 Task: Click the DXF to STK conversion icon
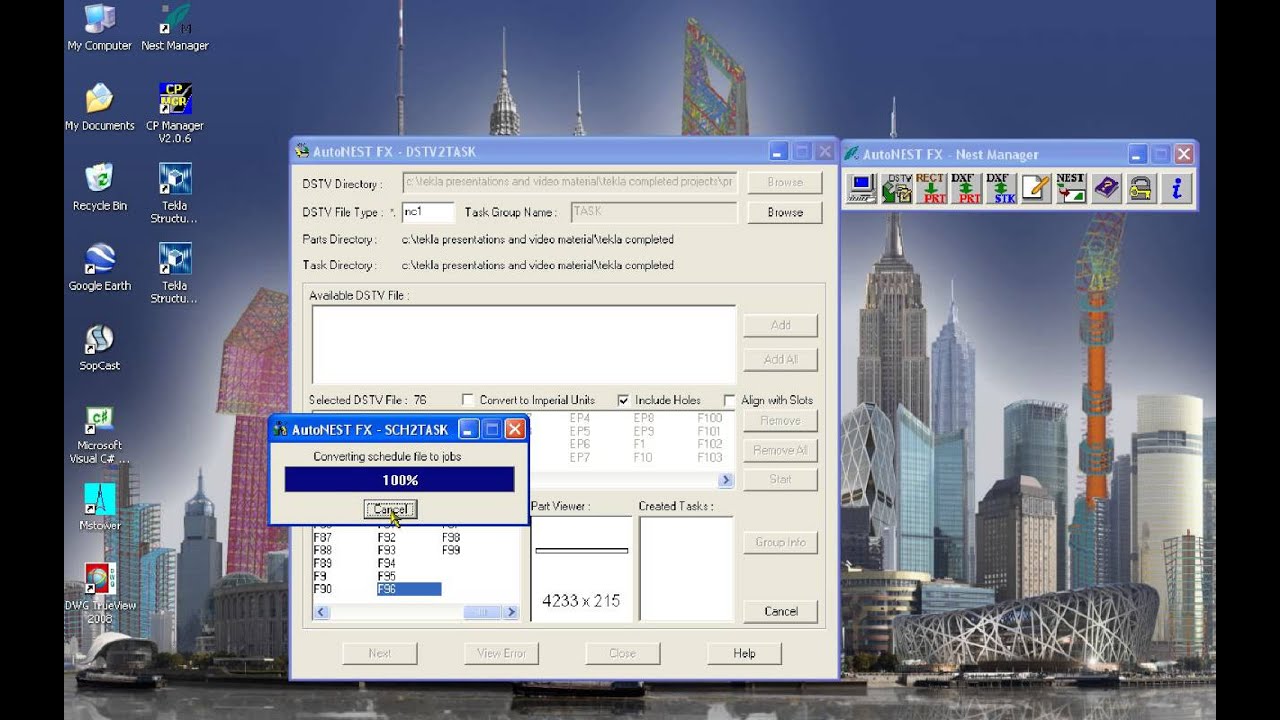coord(1000,188)
